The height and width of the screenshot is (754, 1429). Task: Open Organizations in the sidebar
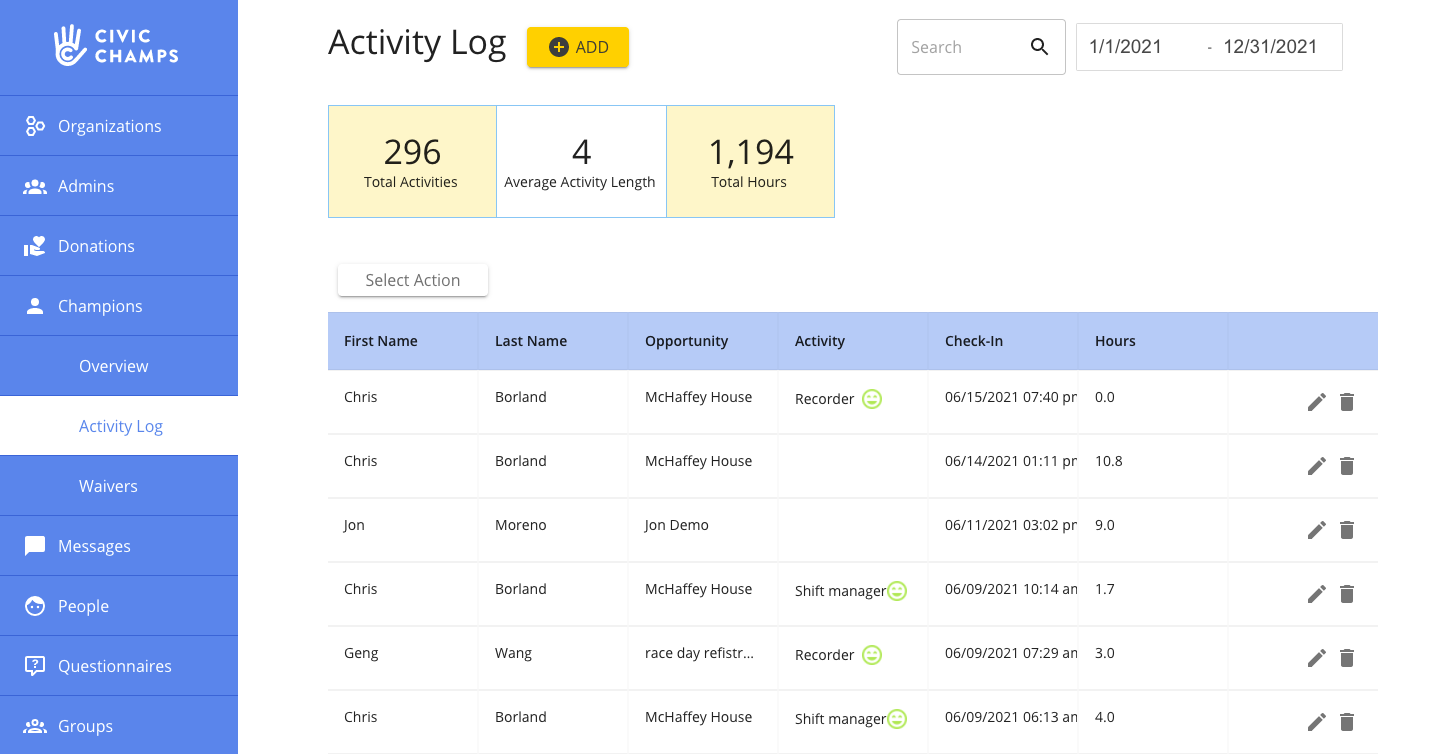(109, 126)
